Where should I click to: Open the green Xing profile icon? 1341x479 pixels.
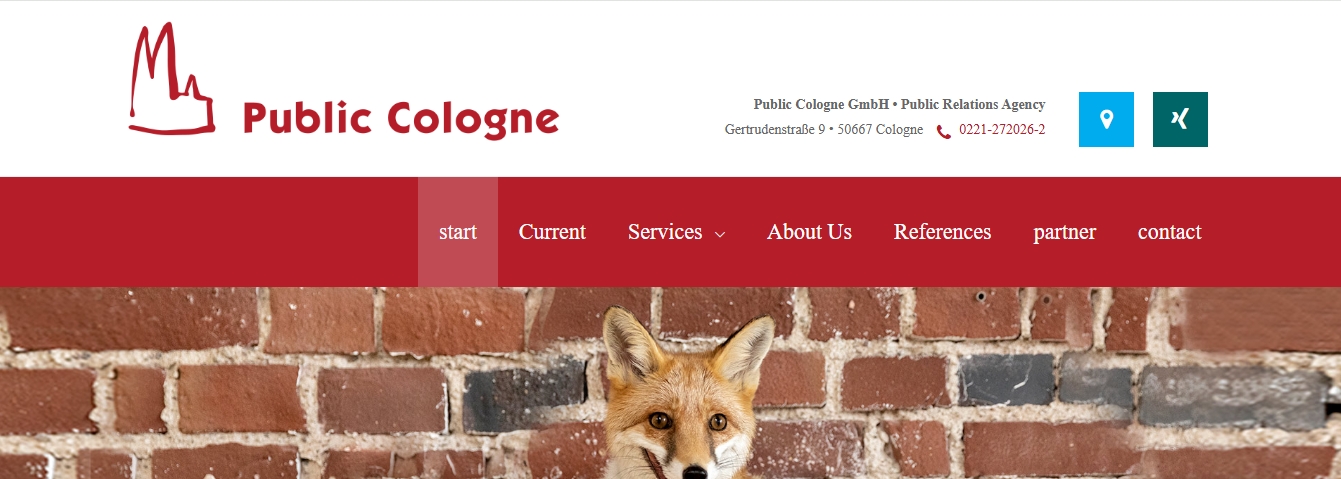point(1180,119)
